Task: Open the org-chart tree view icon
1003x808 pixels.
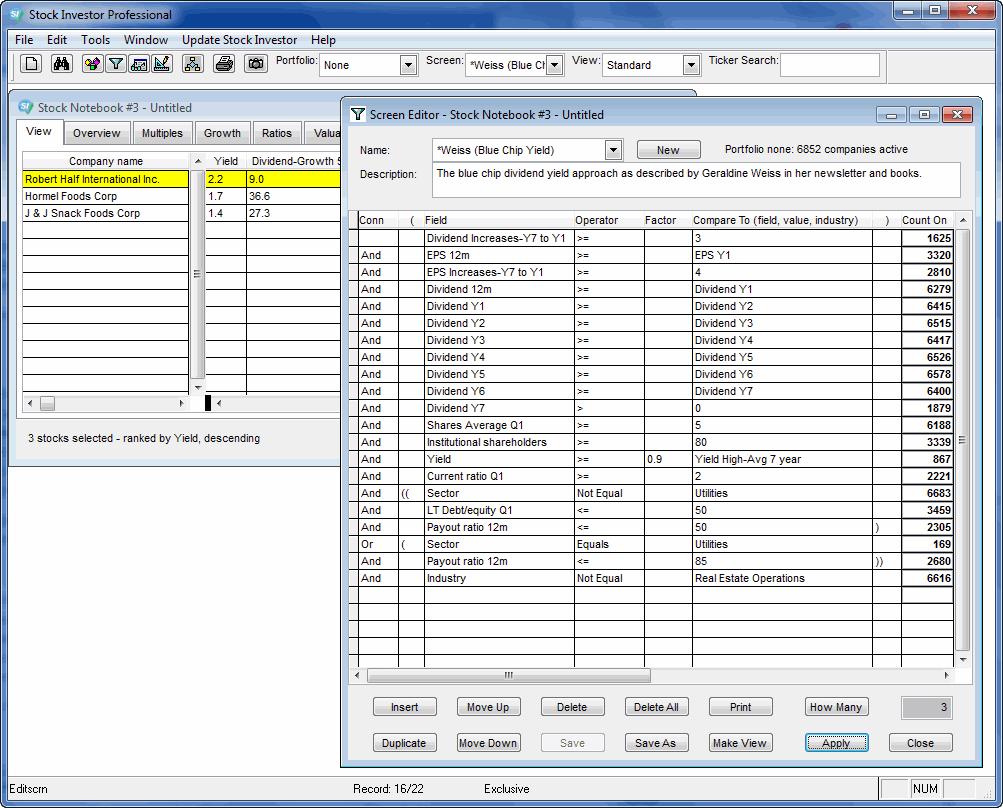Action: (194, 64)
